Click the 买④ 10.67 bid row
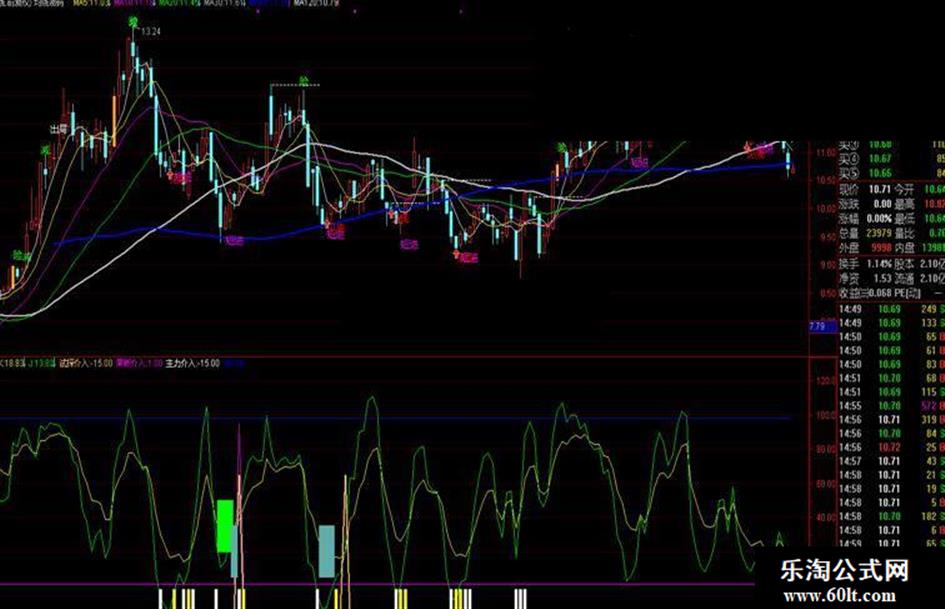 click(892, 159)
